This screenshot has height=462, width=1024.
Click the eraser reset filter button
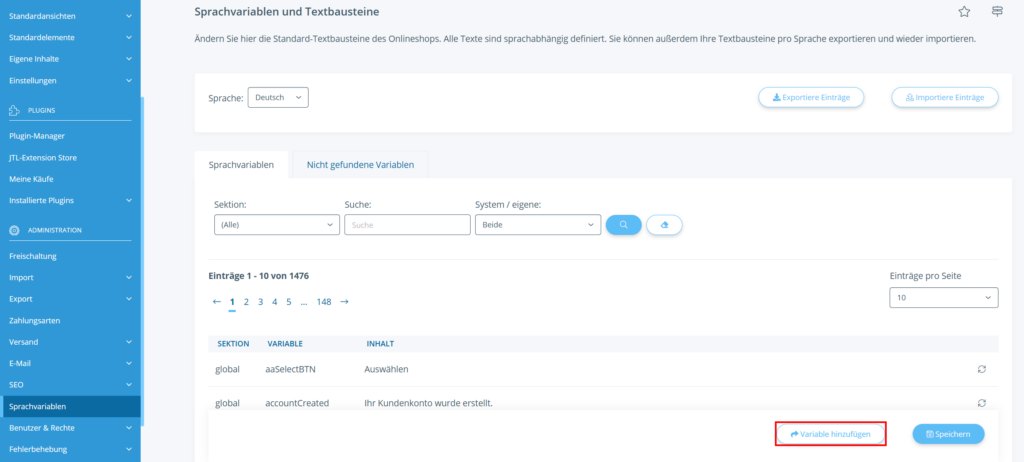pyautogui.click(x=664, y=225)
